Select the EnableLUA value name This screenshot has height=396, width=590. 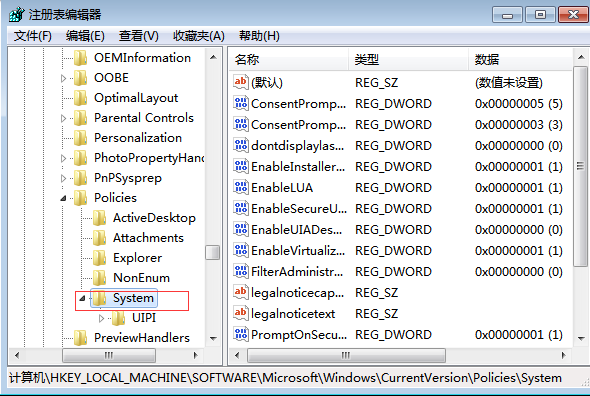click(x=282, y=187)
